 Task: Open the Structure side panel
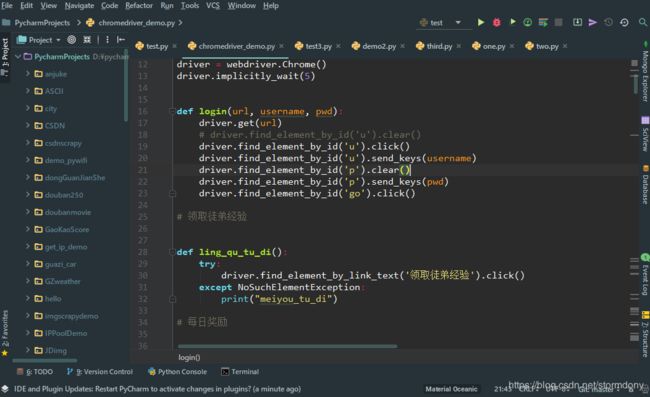click(x=645, y=334)
